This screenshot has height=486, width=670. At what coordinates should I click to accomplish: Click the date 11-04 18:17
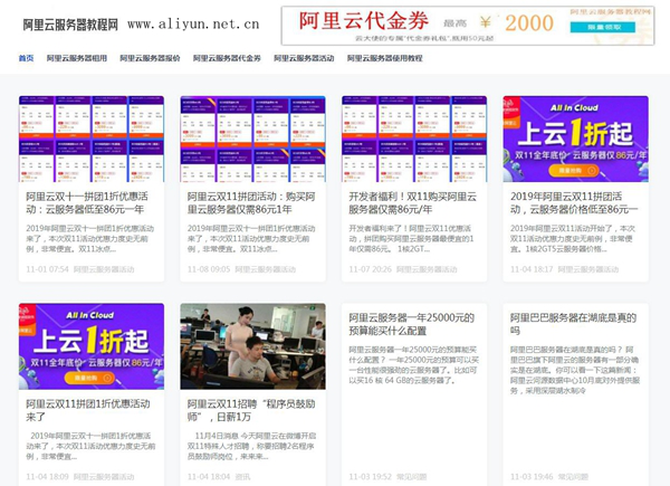pyautogui.click(x=532, y=269)
